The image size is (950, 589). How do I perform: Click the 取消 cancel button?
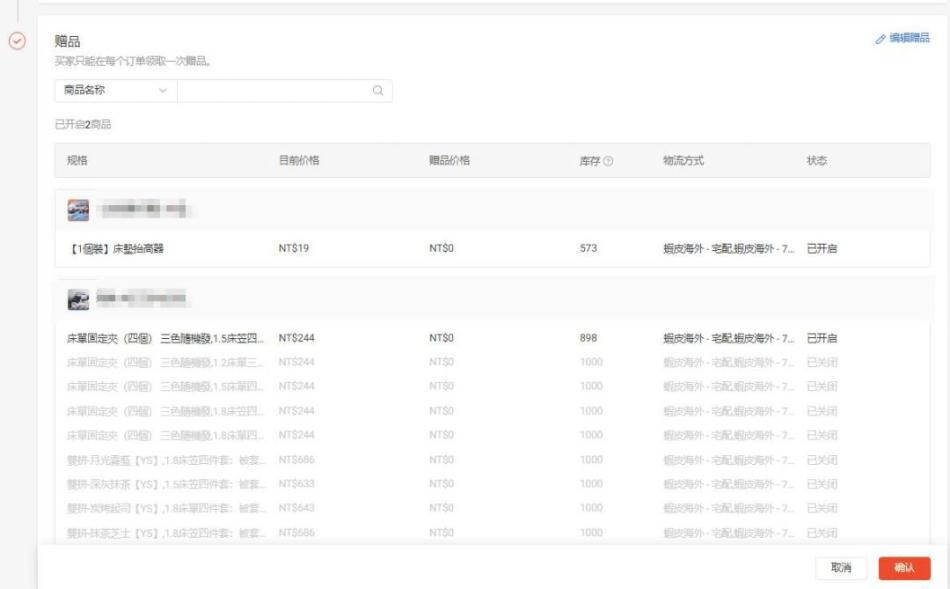(841, 568)
